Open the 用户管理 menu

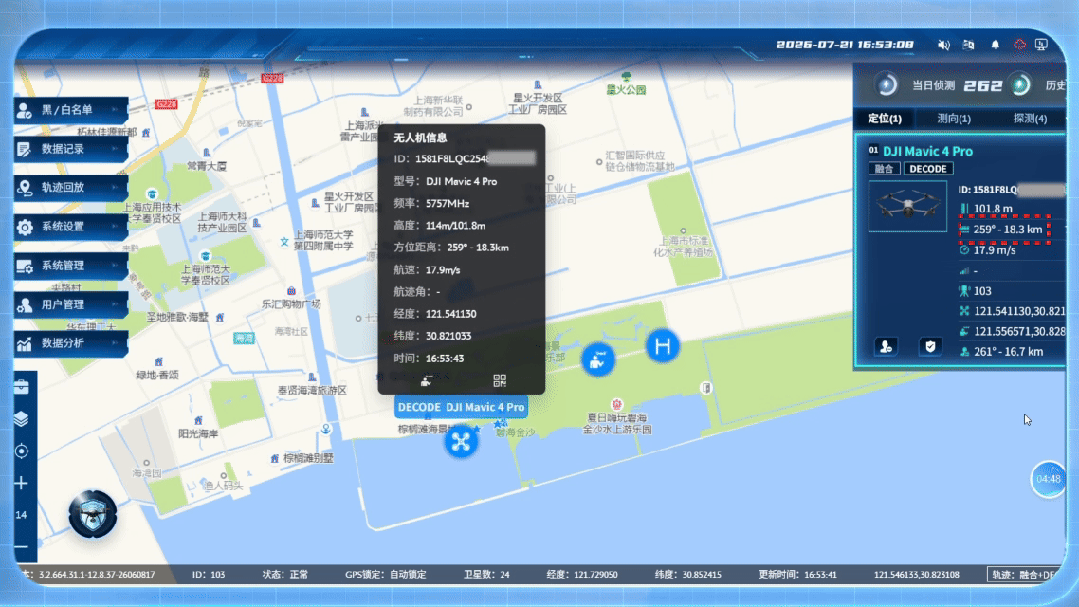pos(71,304)
